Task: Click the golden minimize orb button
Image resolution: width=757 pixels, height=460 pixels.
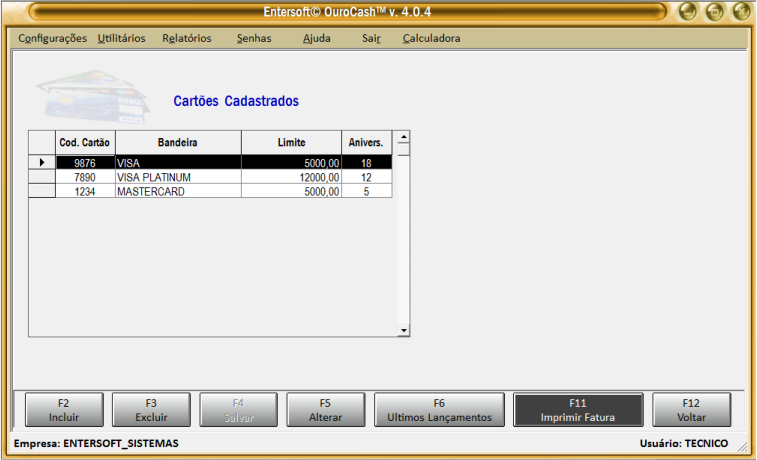Action: (689, 12)
